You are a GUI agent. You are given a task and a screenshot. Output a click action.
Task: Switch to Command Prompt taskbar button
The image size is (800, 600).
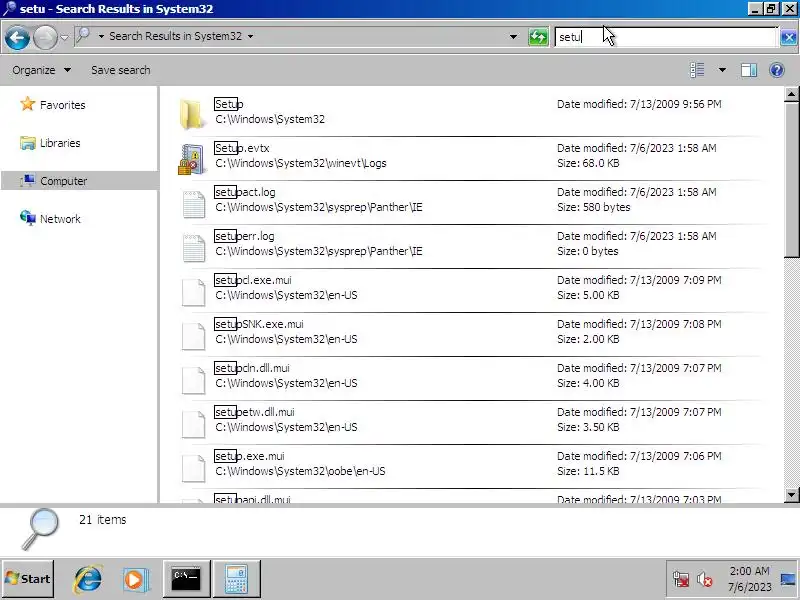pos(186,579)
